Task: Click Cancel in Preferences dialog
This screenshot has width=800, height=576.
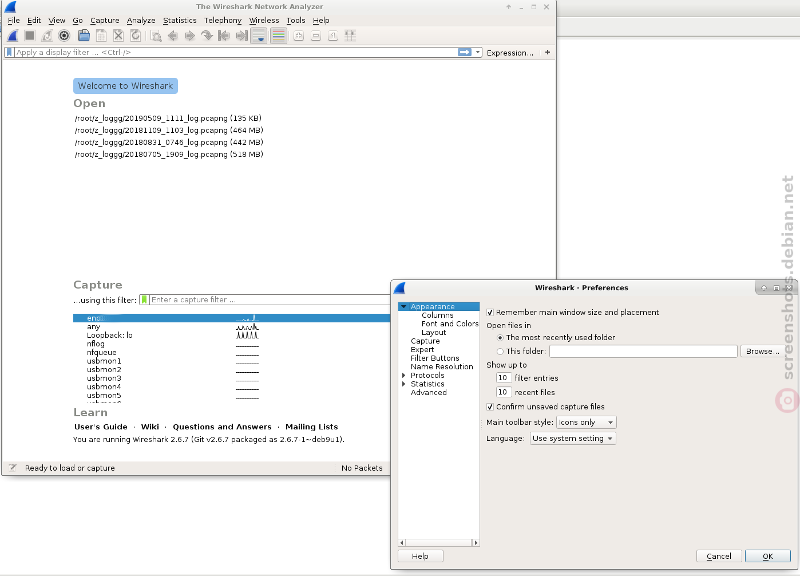Action: 718,556
